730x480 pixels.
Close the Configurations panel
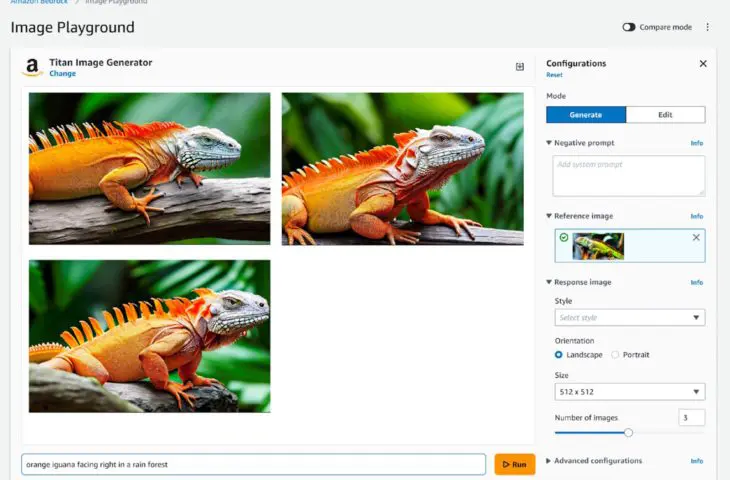703,63
